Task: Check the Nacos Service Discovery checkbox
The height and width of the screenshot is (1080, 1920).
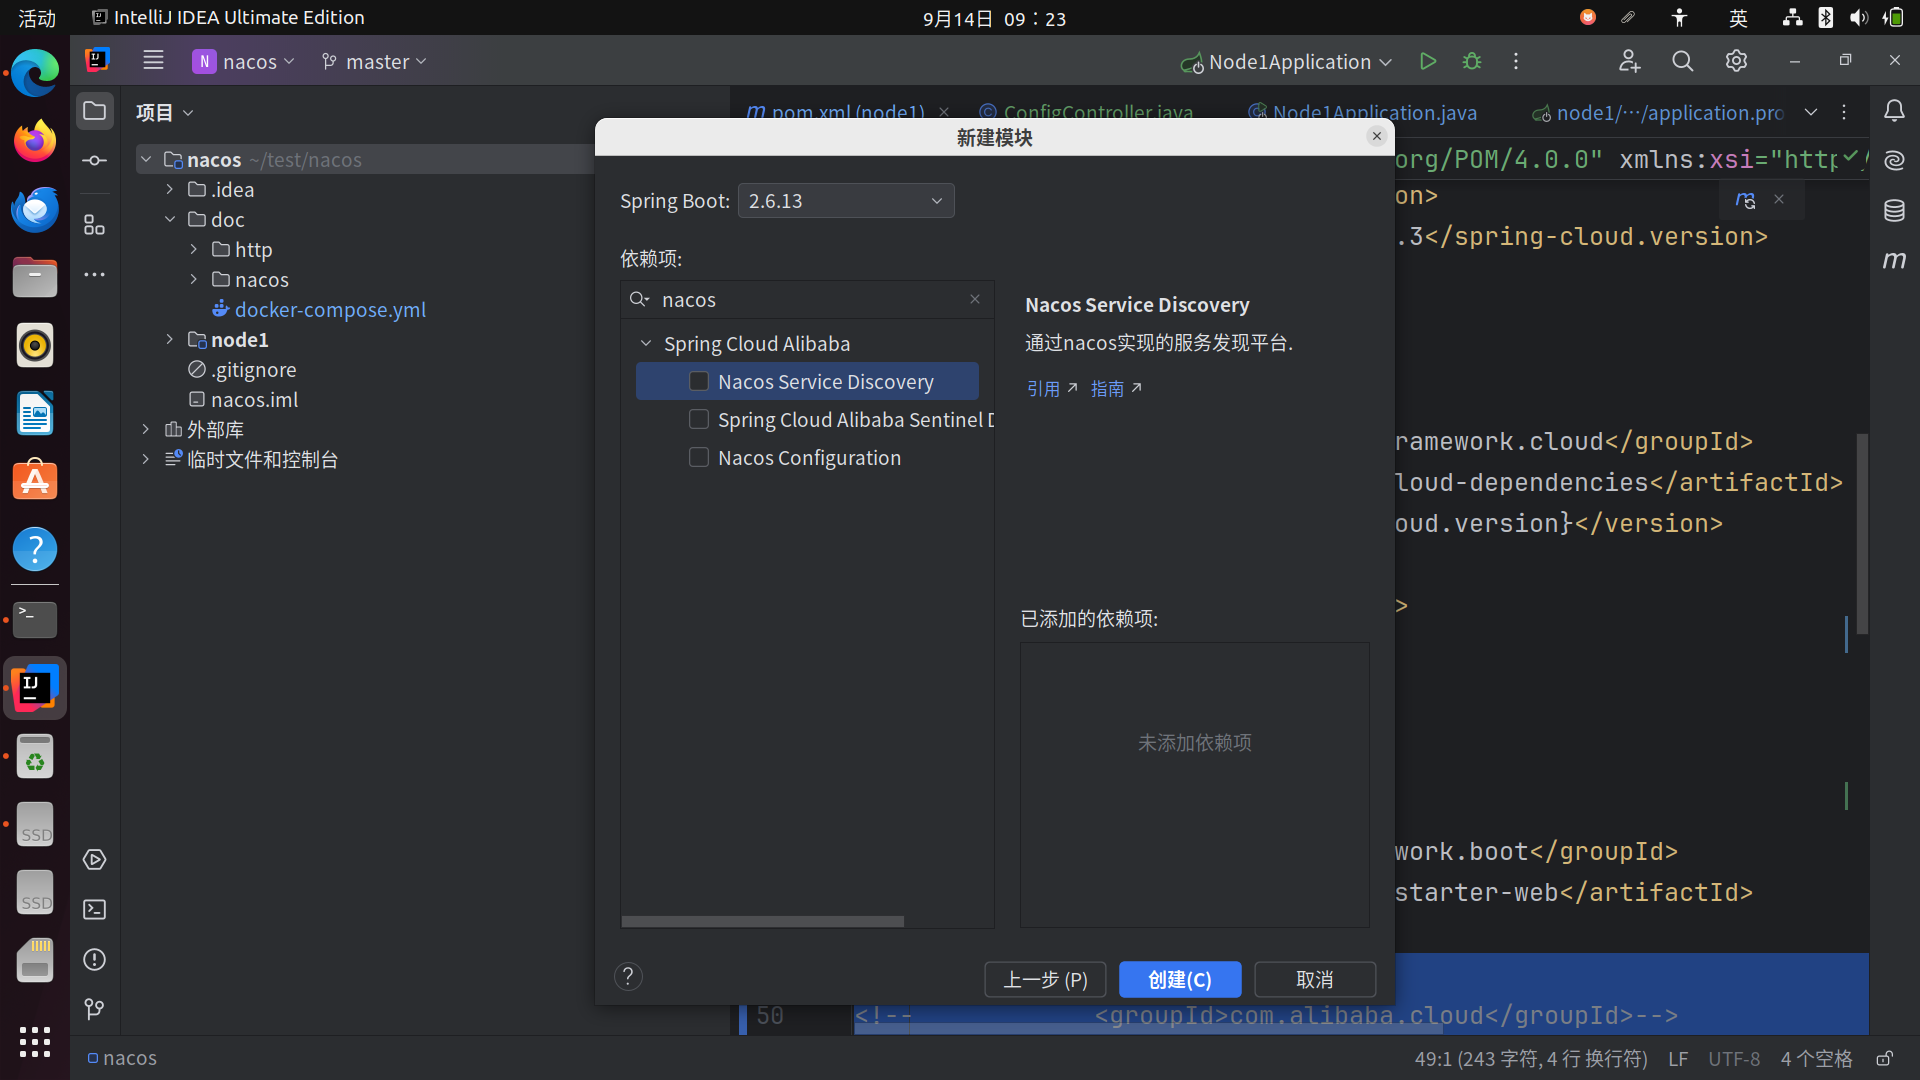Action: pos(699,381)
